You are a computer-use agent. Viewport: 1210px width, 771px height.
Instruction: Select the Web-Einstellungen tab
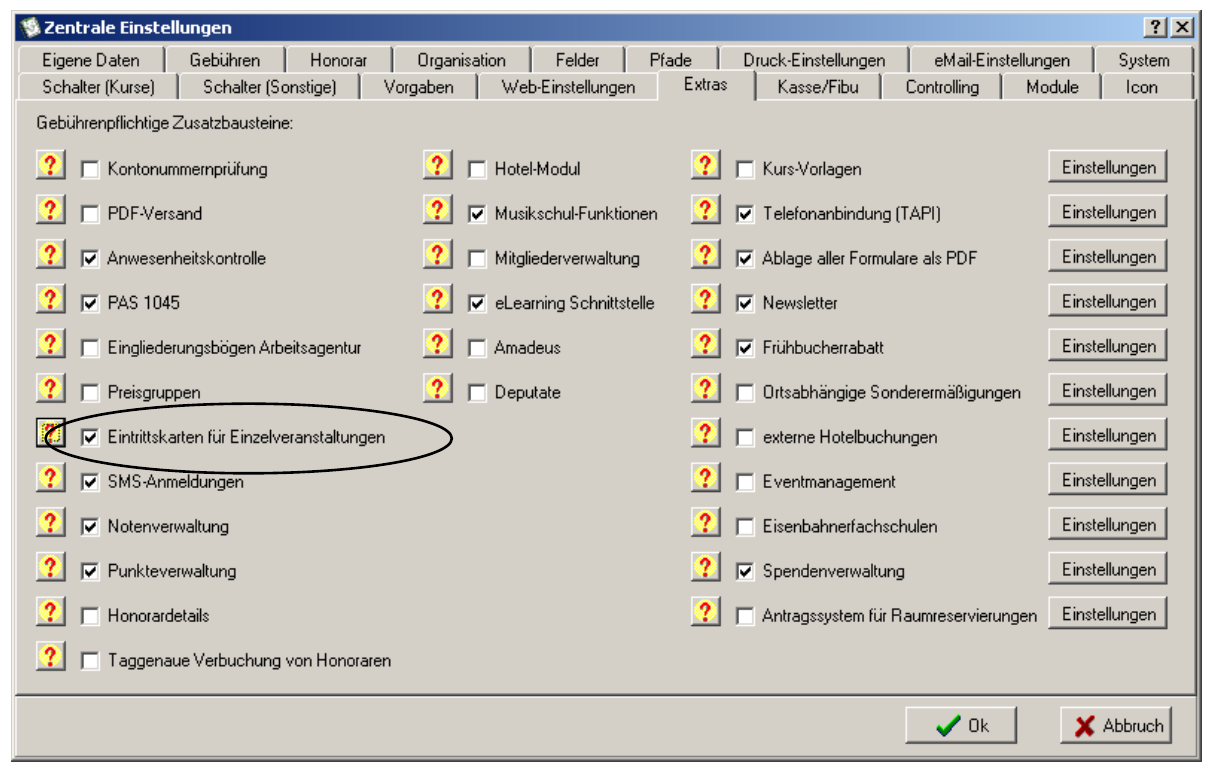point(568,87)
